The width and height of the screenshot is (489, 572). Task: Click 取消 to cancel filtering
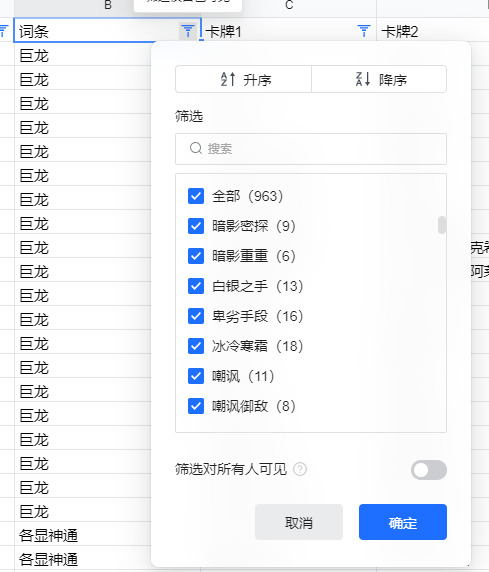299,522
